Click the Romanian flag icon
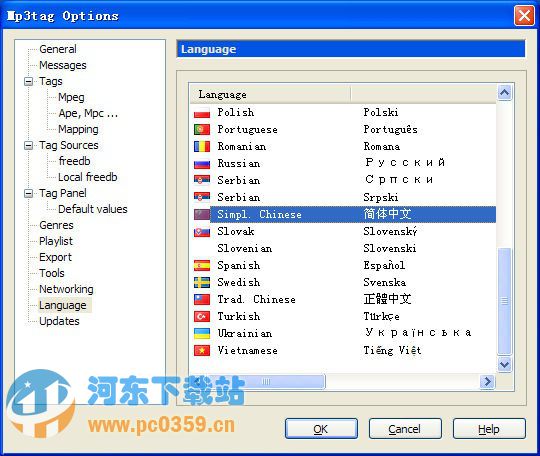This screenshot has width=540, height=456. tap(202, 146)
